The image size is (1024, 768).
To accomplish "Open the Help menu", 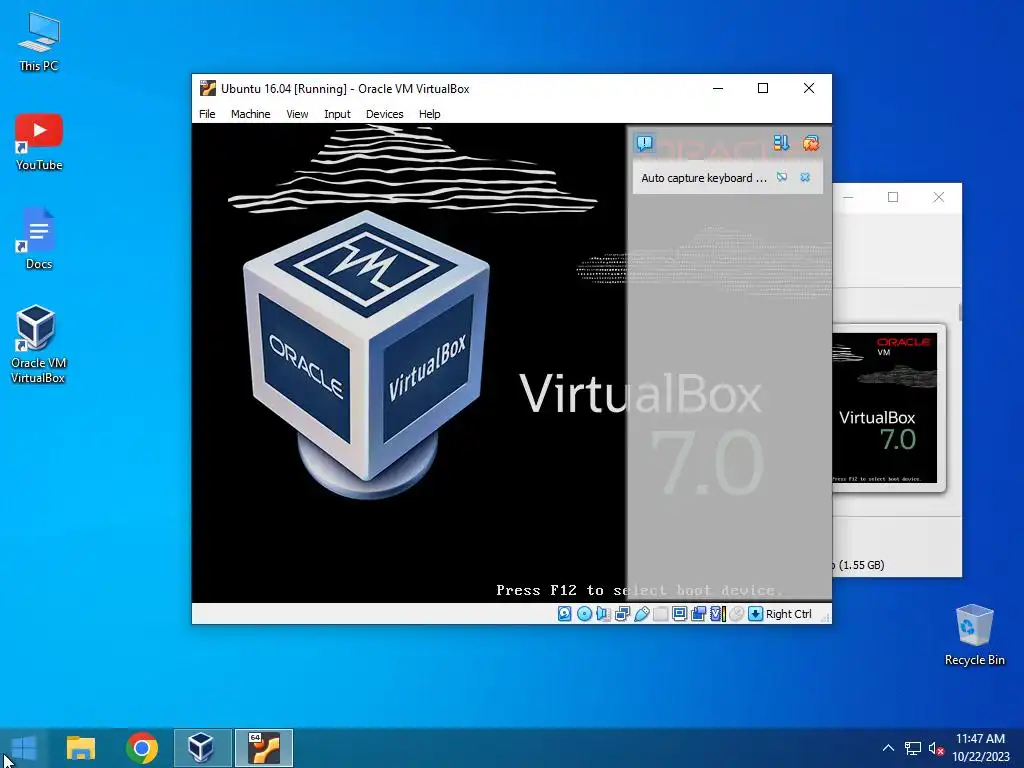I will [430, 114].
